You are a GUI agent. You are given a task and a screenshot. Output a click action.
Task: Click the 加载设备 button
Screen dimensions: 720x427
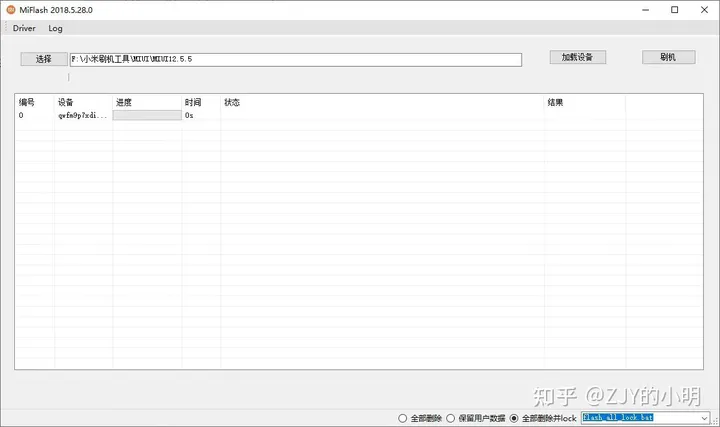click(x=578, y=57)
